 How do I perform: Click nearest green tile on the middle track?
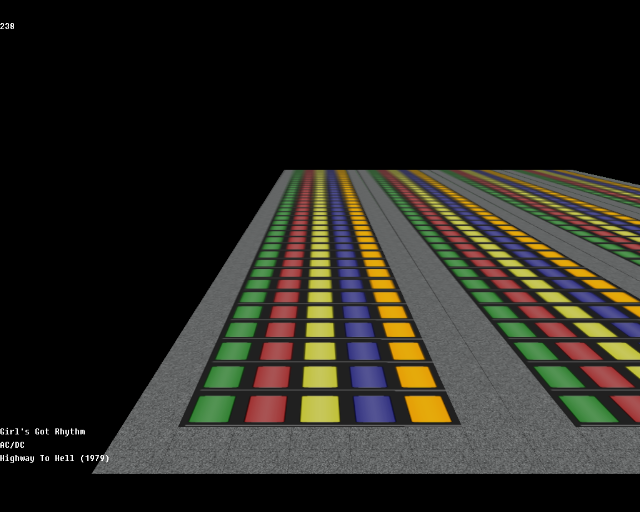tap(588, 409)
